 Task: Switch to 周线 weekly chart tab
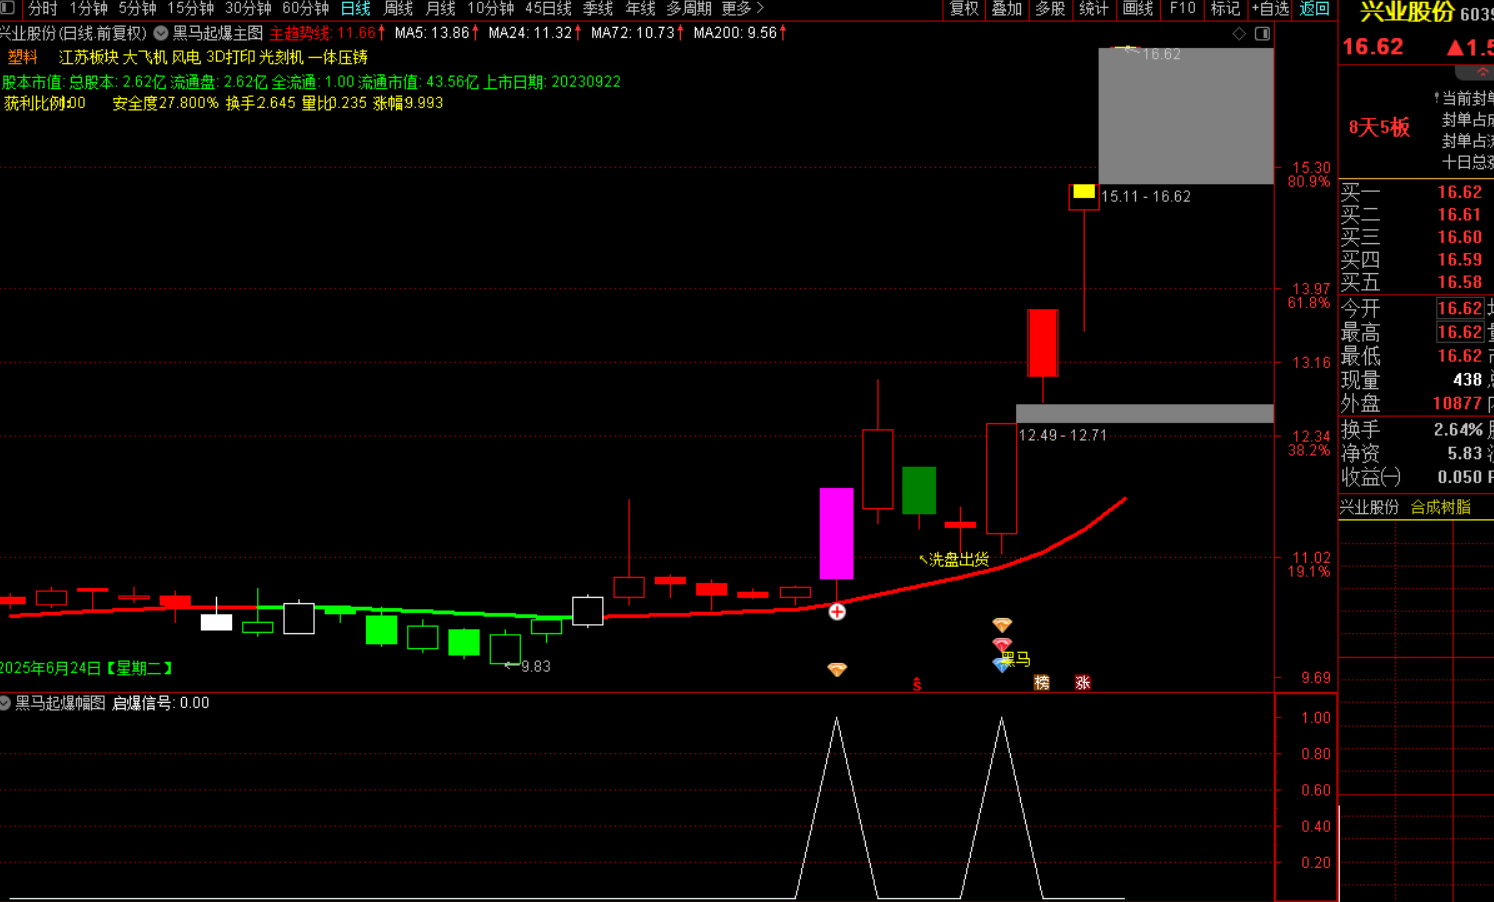pos(399,9)
